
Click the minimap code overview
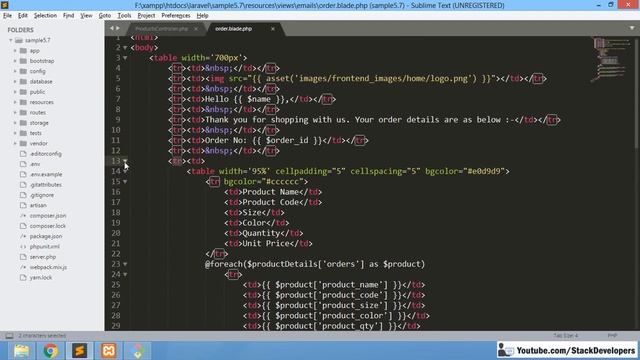(x=611, y=59)
